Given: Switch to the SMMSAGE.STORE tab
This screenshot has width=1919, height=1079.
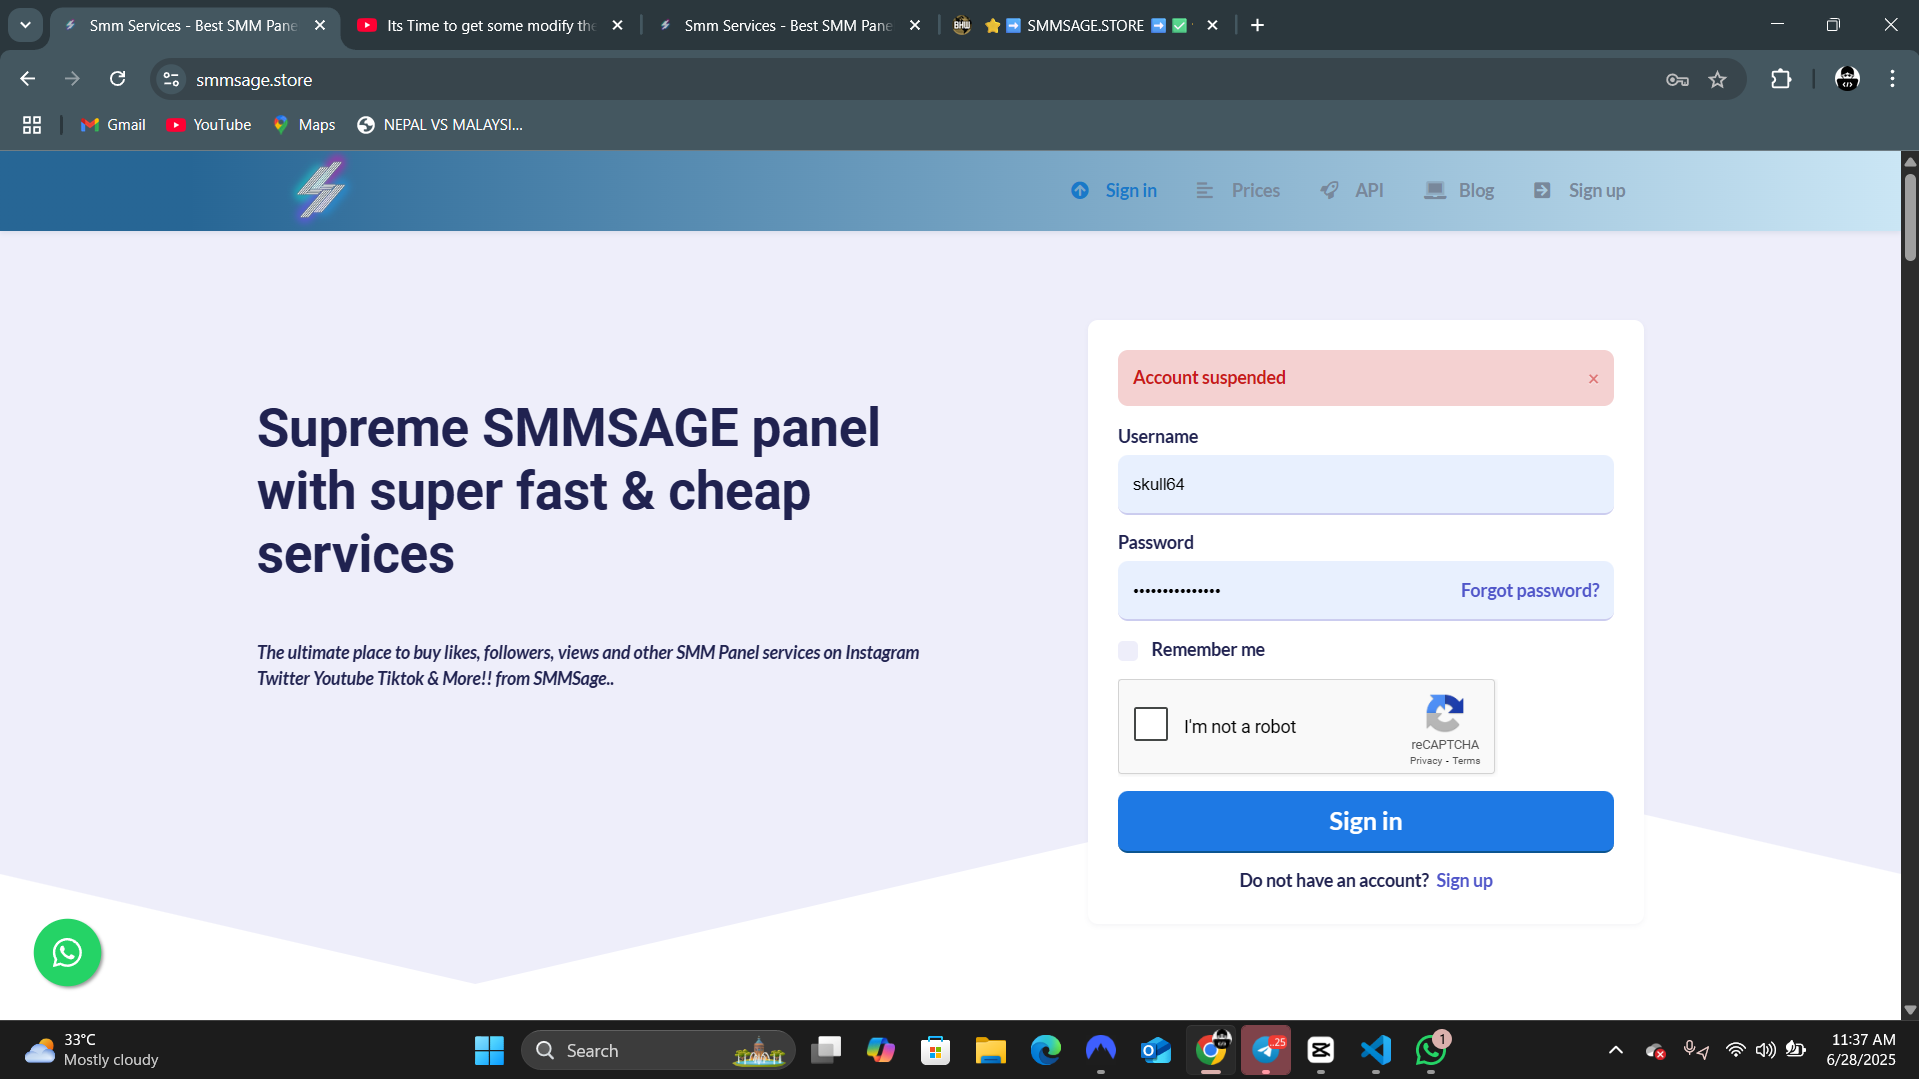Looking at the screenshot, I should coord(1086,25).
